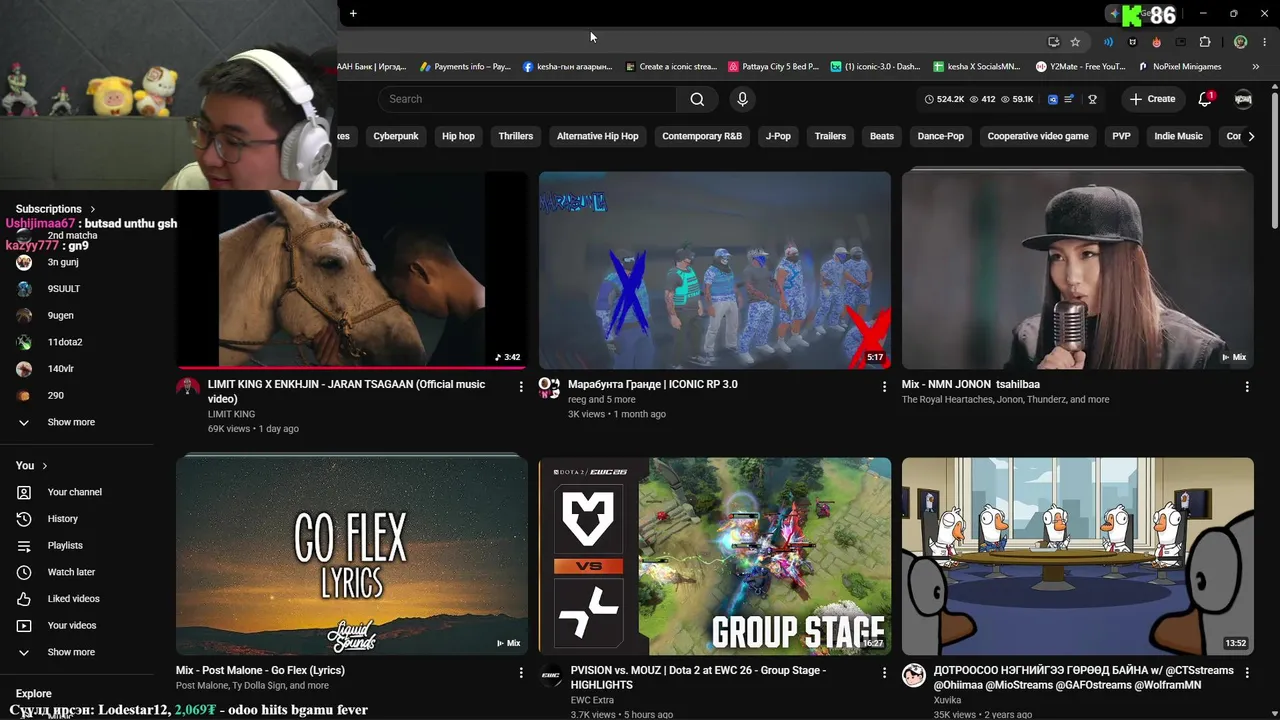The height and width of the screenshot is (720, 1280).
Task: Open the browser extensions puzzle icon
Action: (x=1205, y=42)
